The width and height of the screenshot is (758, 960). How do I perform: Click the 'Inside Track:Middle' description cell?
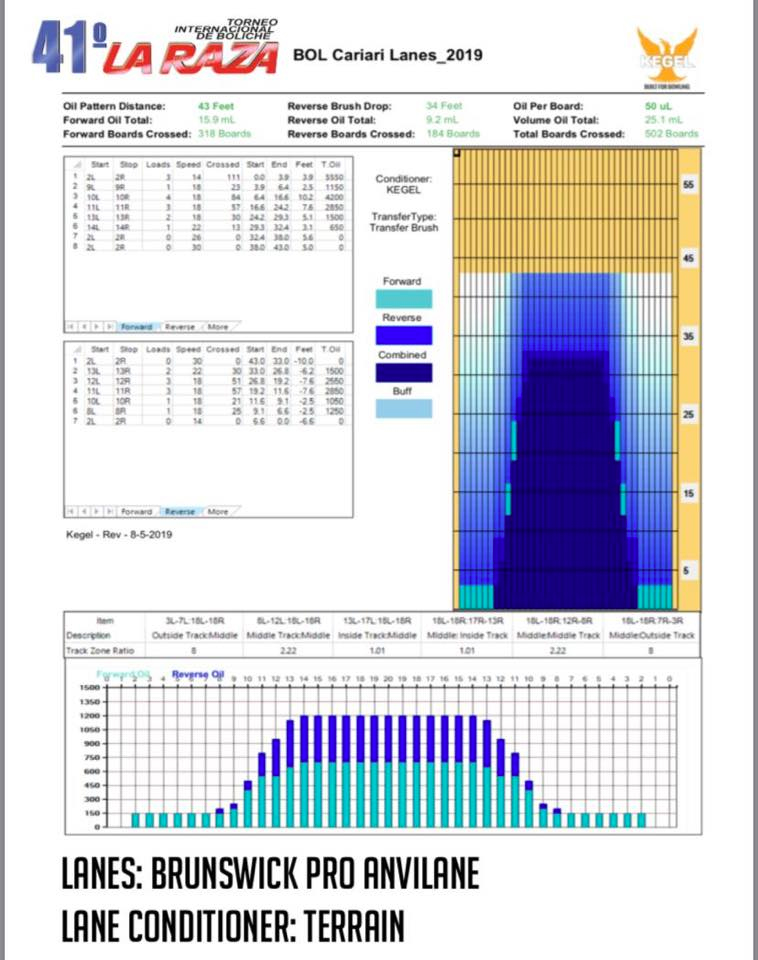click(x=377, y=636)
